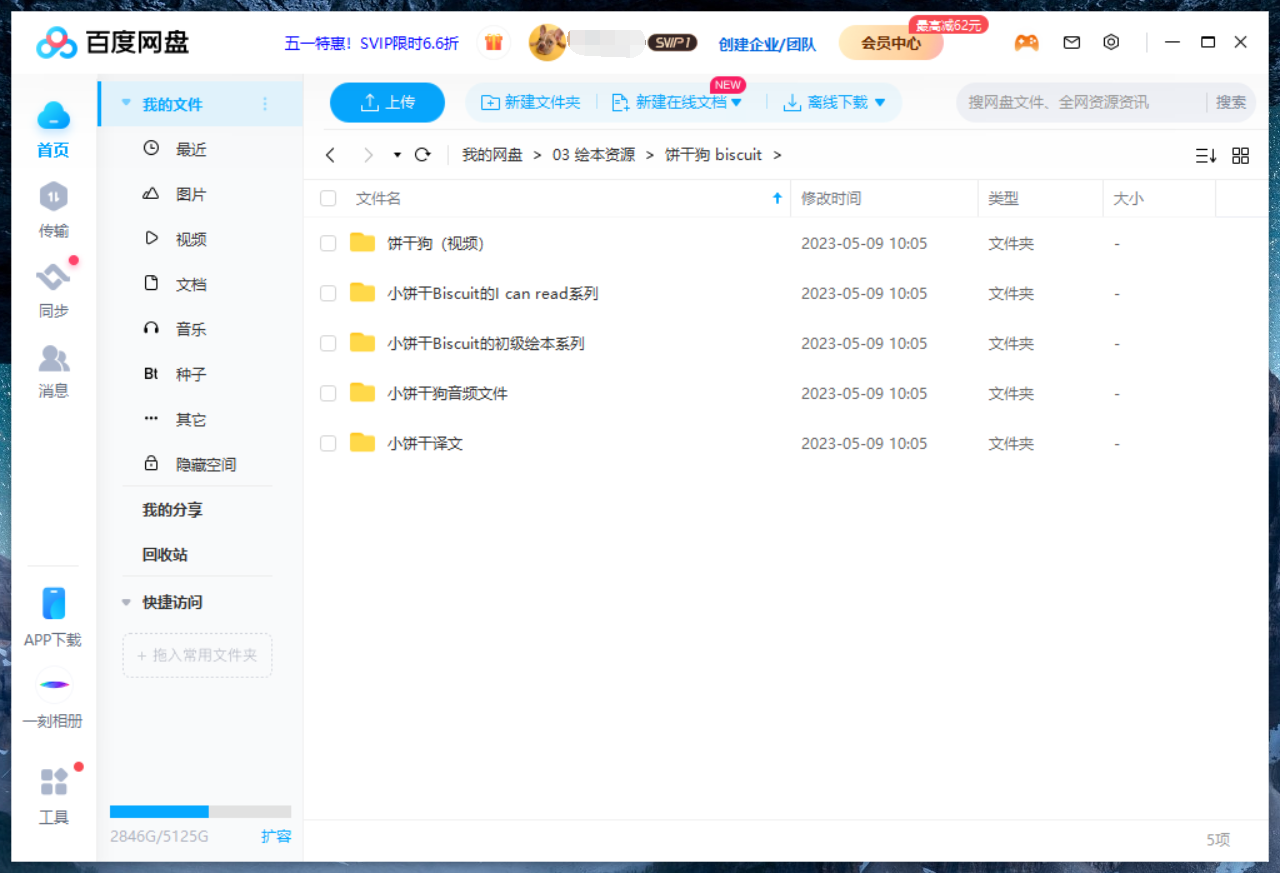The height and width of the screenshot is (873, 1280).
Task: Expand the 离线下载 dropdown
Action: click(x=878, y=102)
